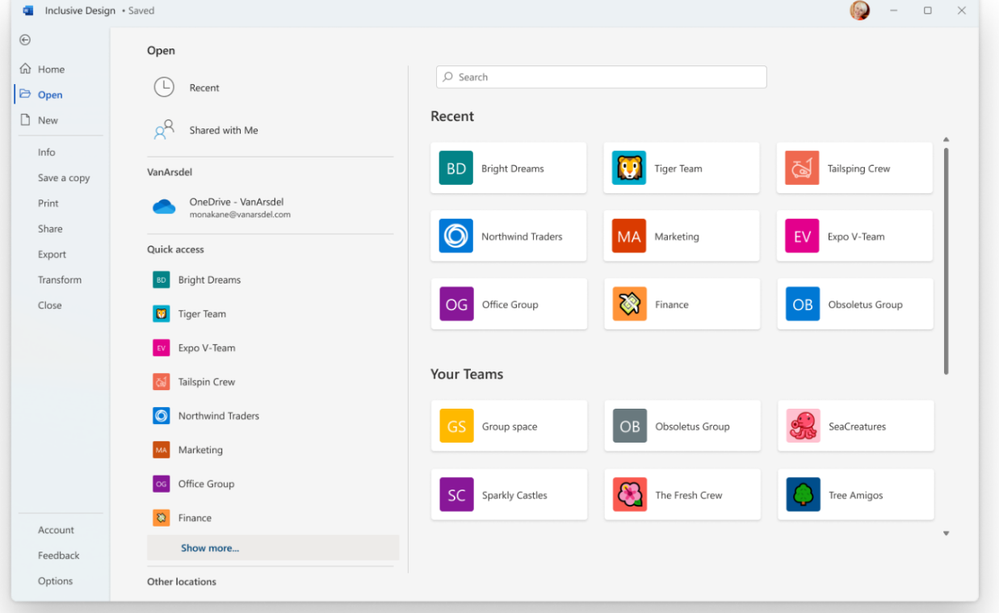Click Northwind Traders icon in Quick access
999x613 pixels.
coord(161,415)
